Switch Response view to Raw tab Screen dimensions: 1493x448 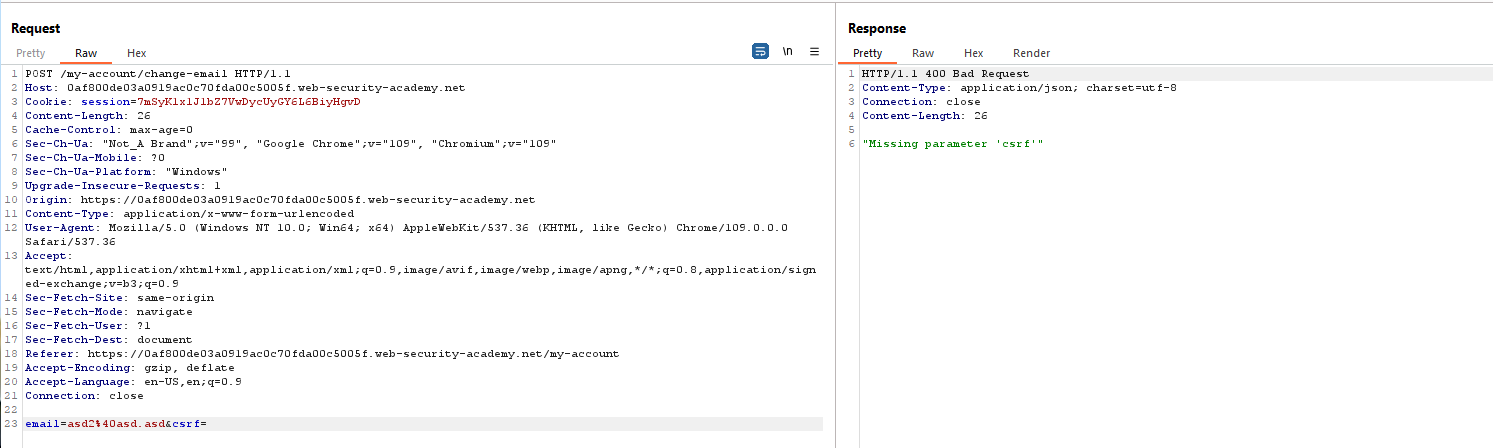pos(923,53)
